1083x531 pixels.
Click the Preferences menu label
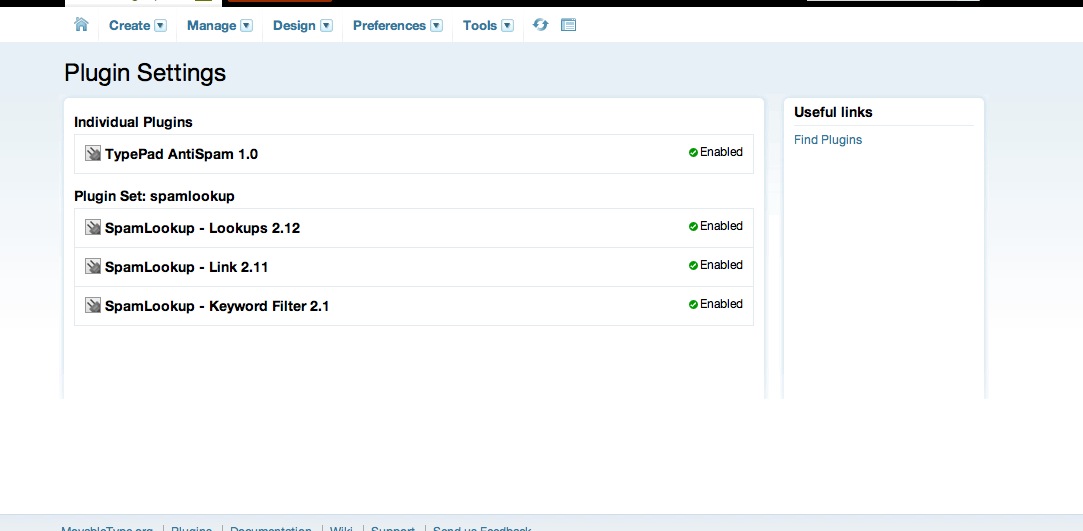coord(390,26)
